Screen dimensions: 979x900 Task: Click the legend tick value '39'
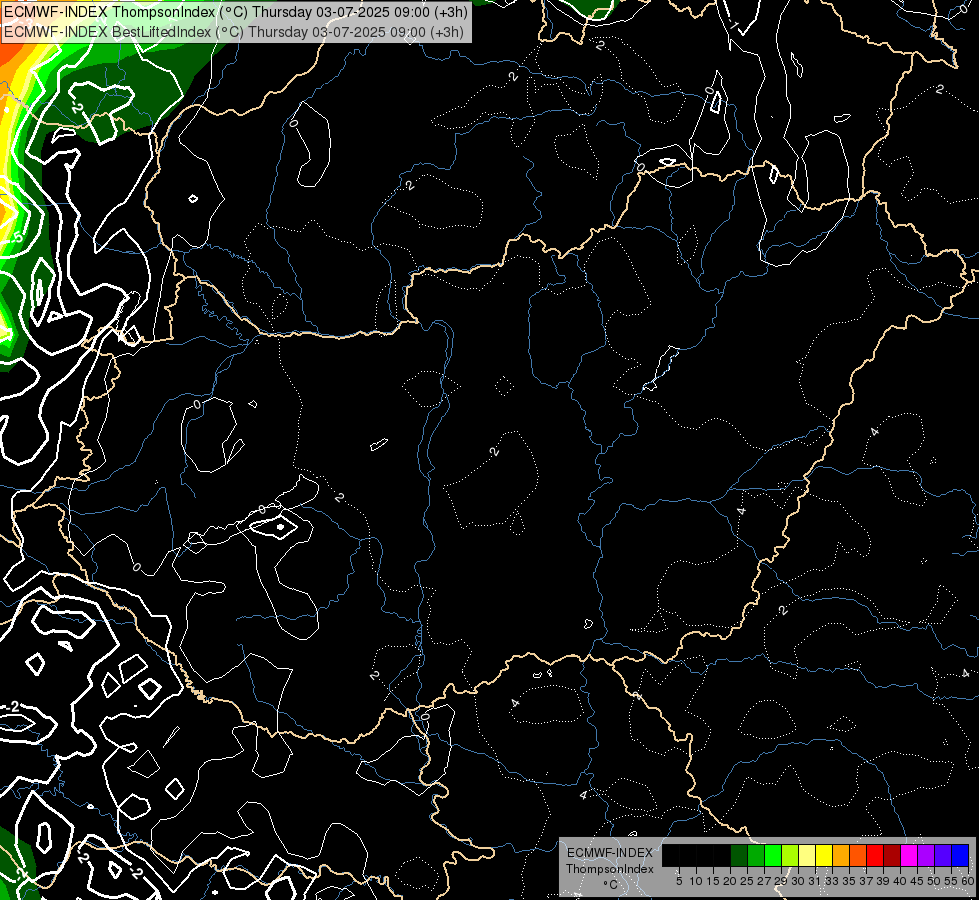883,881
